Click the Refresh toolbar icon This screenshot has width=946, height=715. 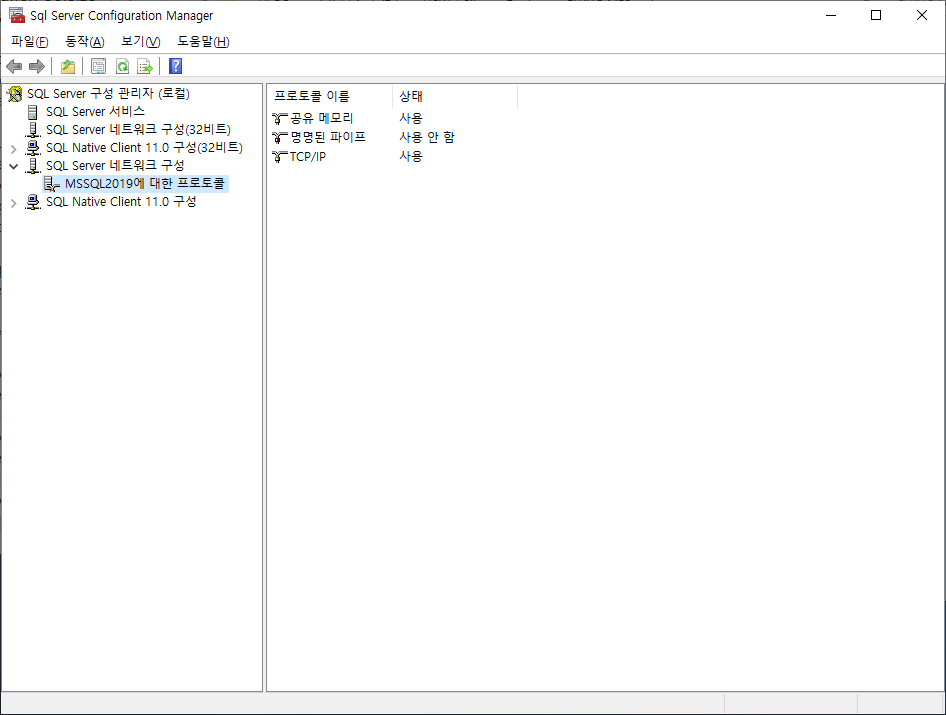point(122,66)
